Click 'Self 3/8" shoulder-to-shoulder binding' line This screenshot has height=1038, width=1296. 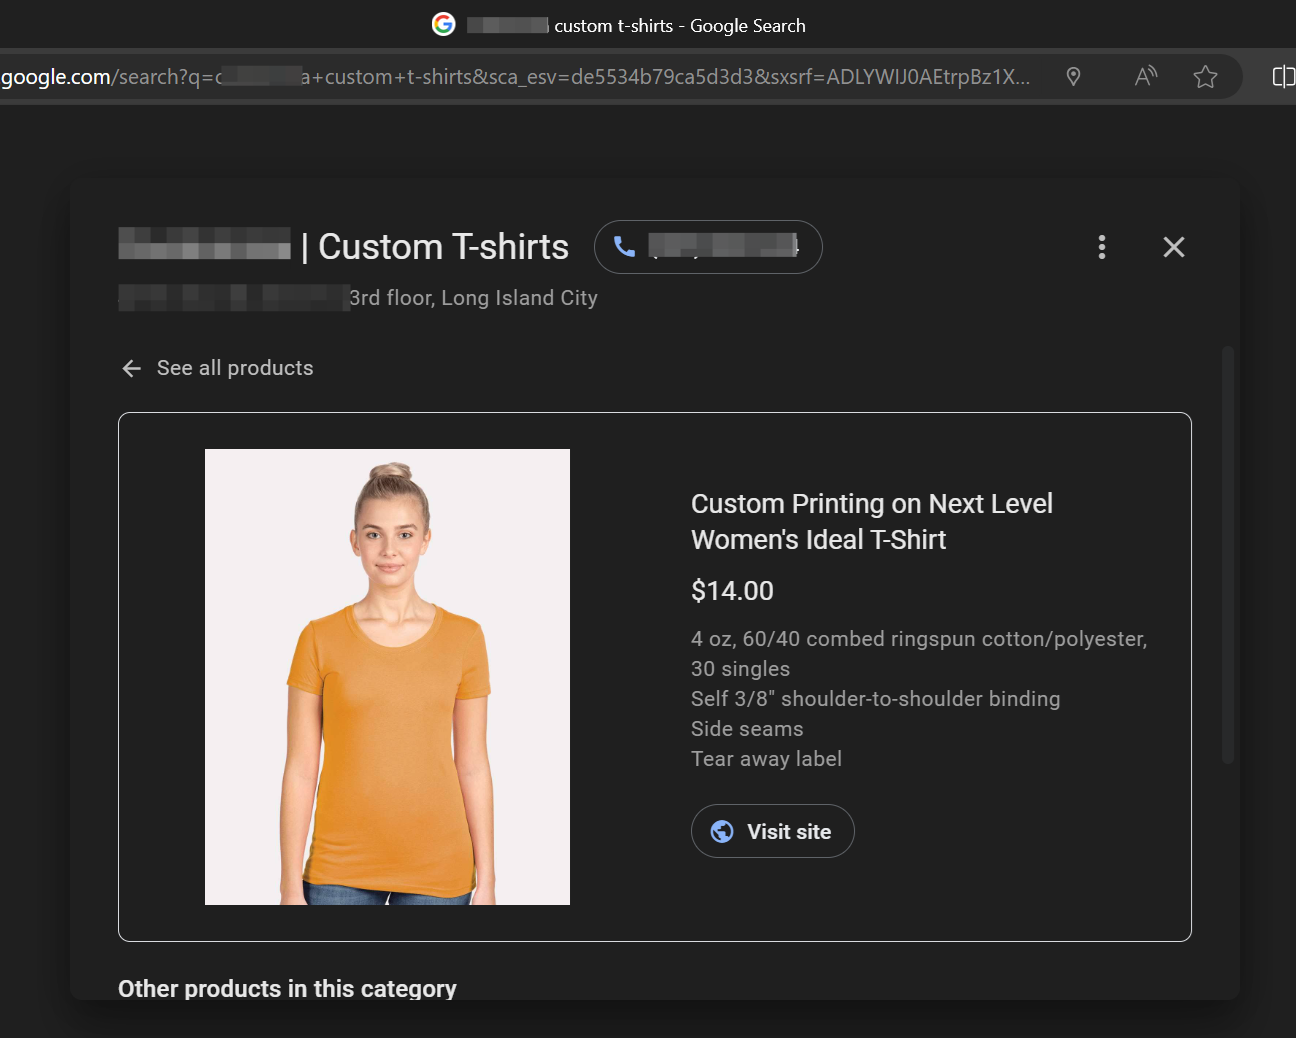point(875,699)
